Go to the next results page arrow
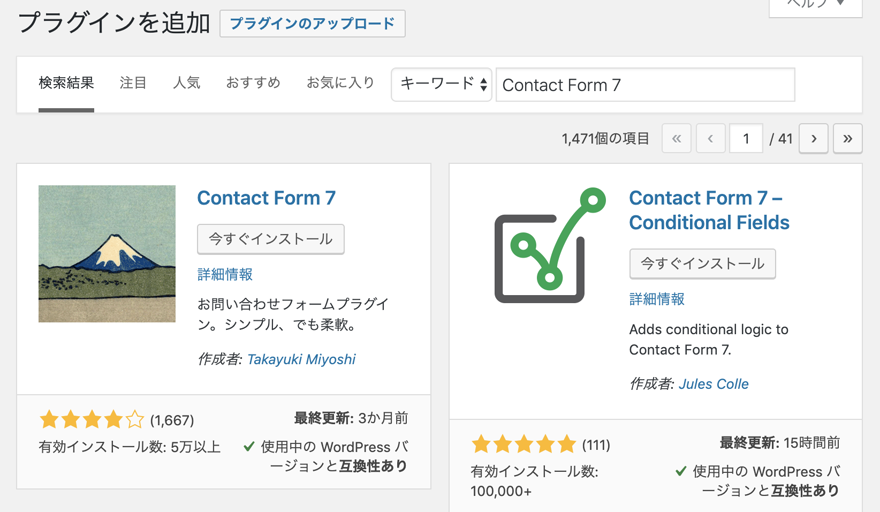Screen dimensions: 880x512 point(814,139)
